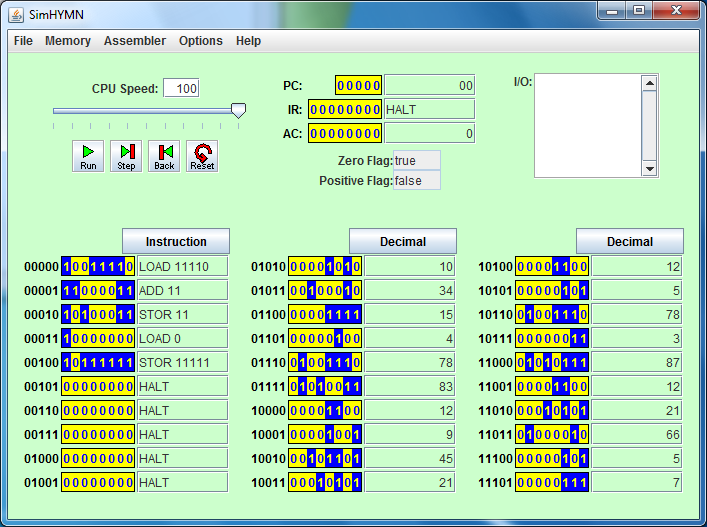Toggle bits at memory address 00101
This screenshot has height=527, width=707.
point(98,386)
